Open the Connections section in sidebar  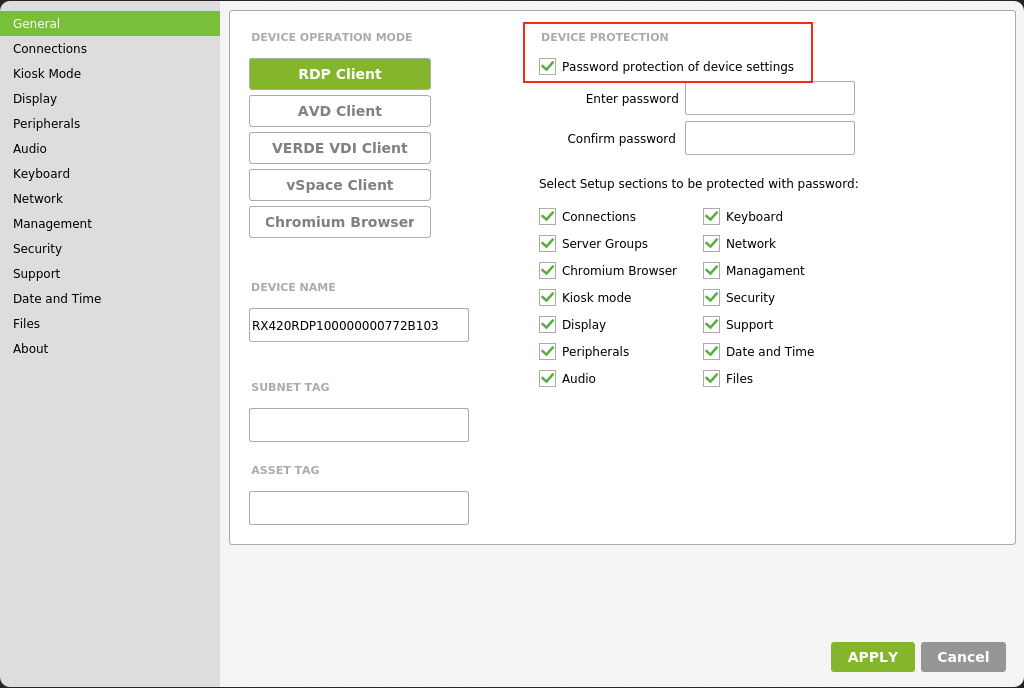click(x=110, y=48)
